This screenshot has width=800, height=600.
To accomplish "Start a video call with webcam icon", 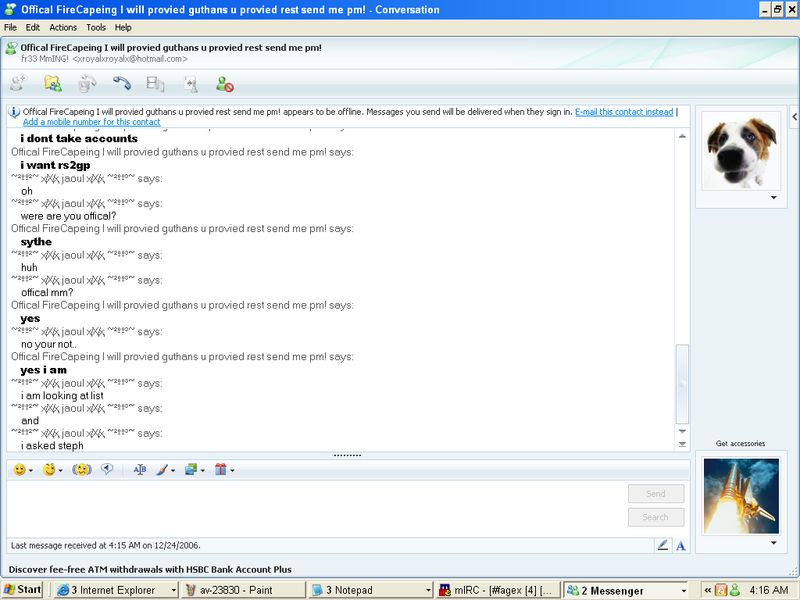I will click(87, 84).
